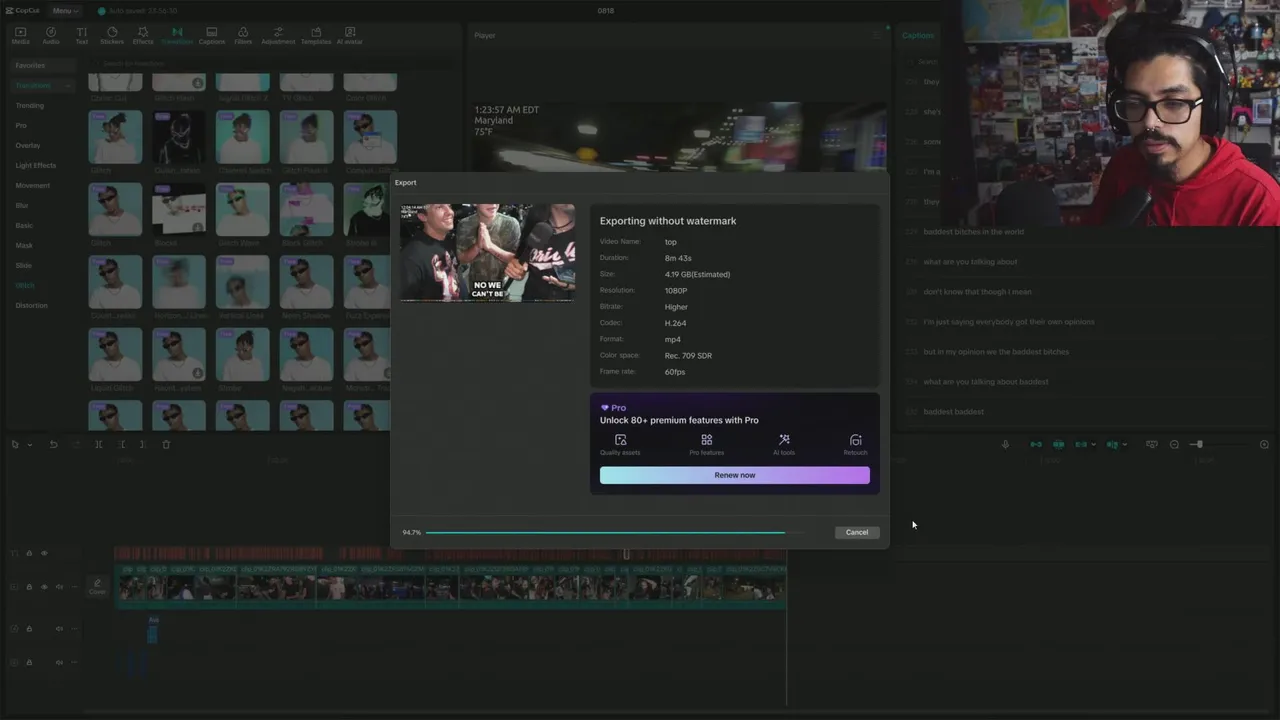Click the timeline zoom in plus icon
The image size is (1280, 720).
[x=1264, y=444]
